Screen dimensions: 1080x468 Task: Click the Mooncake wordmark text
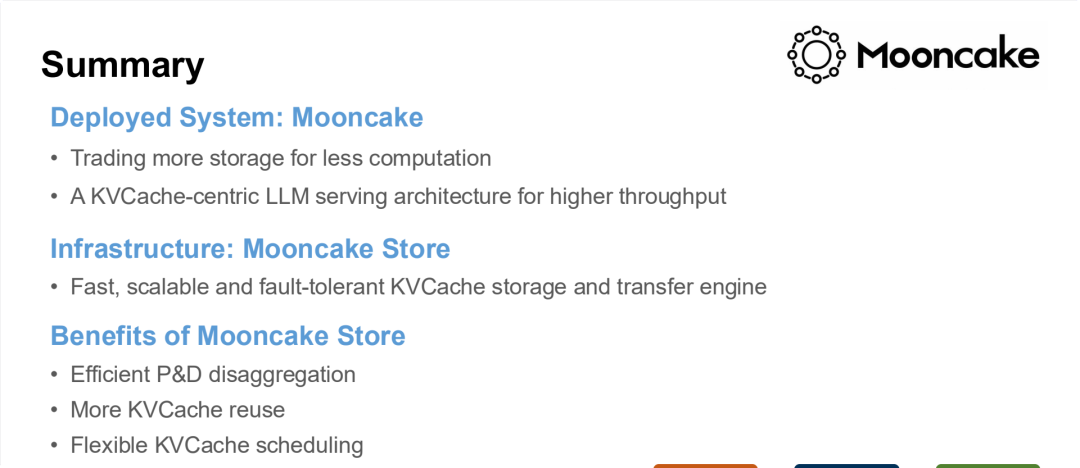tap(947, 55)
